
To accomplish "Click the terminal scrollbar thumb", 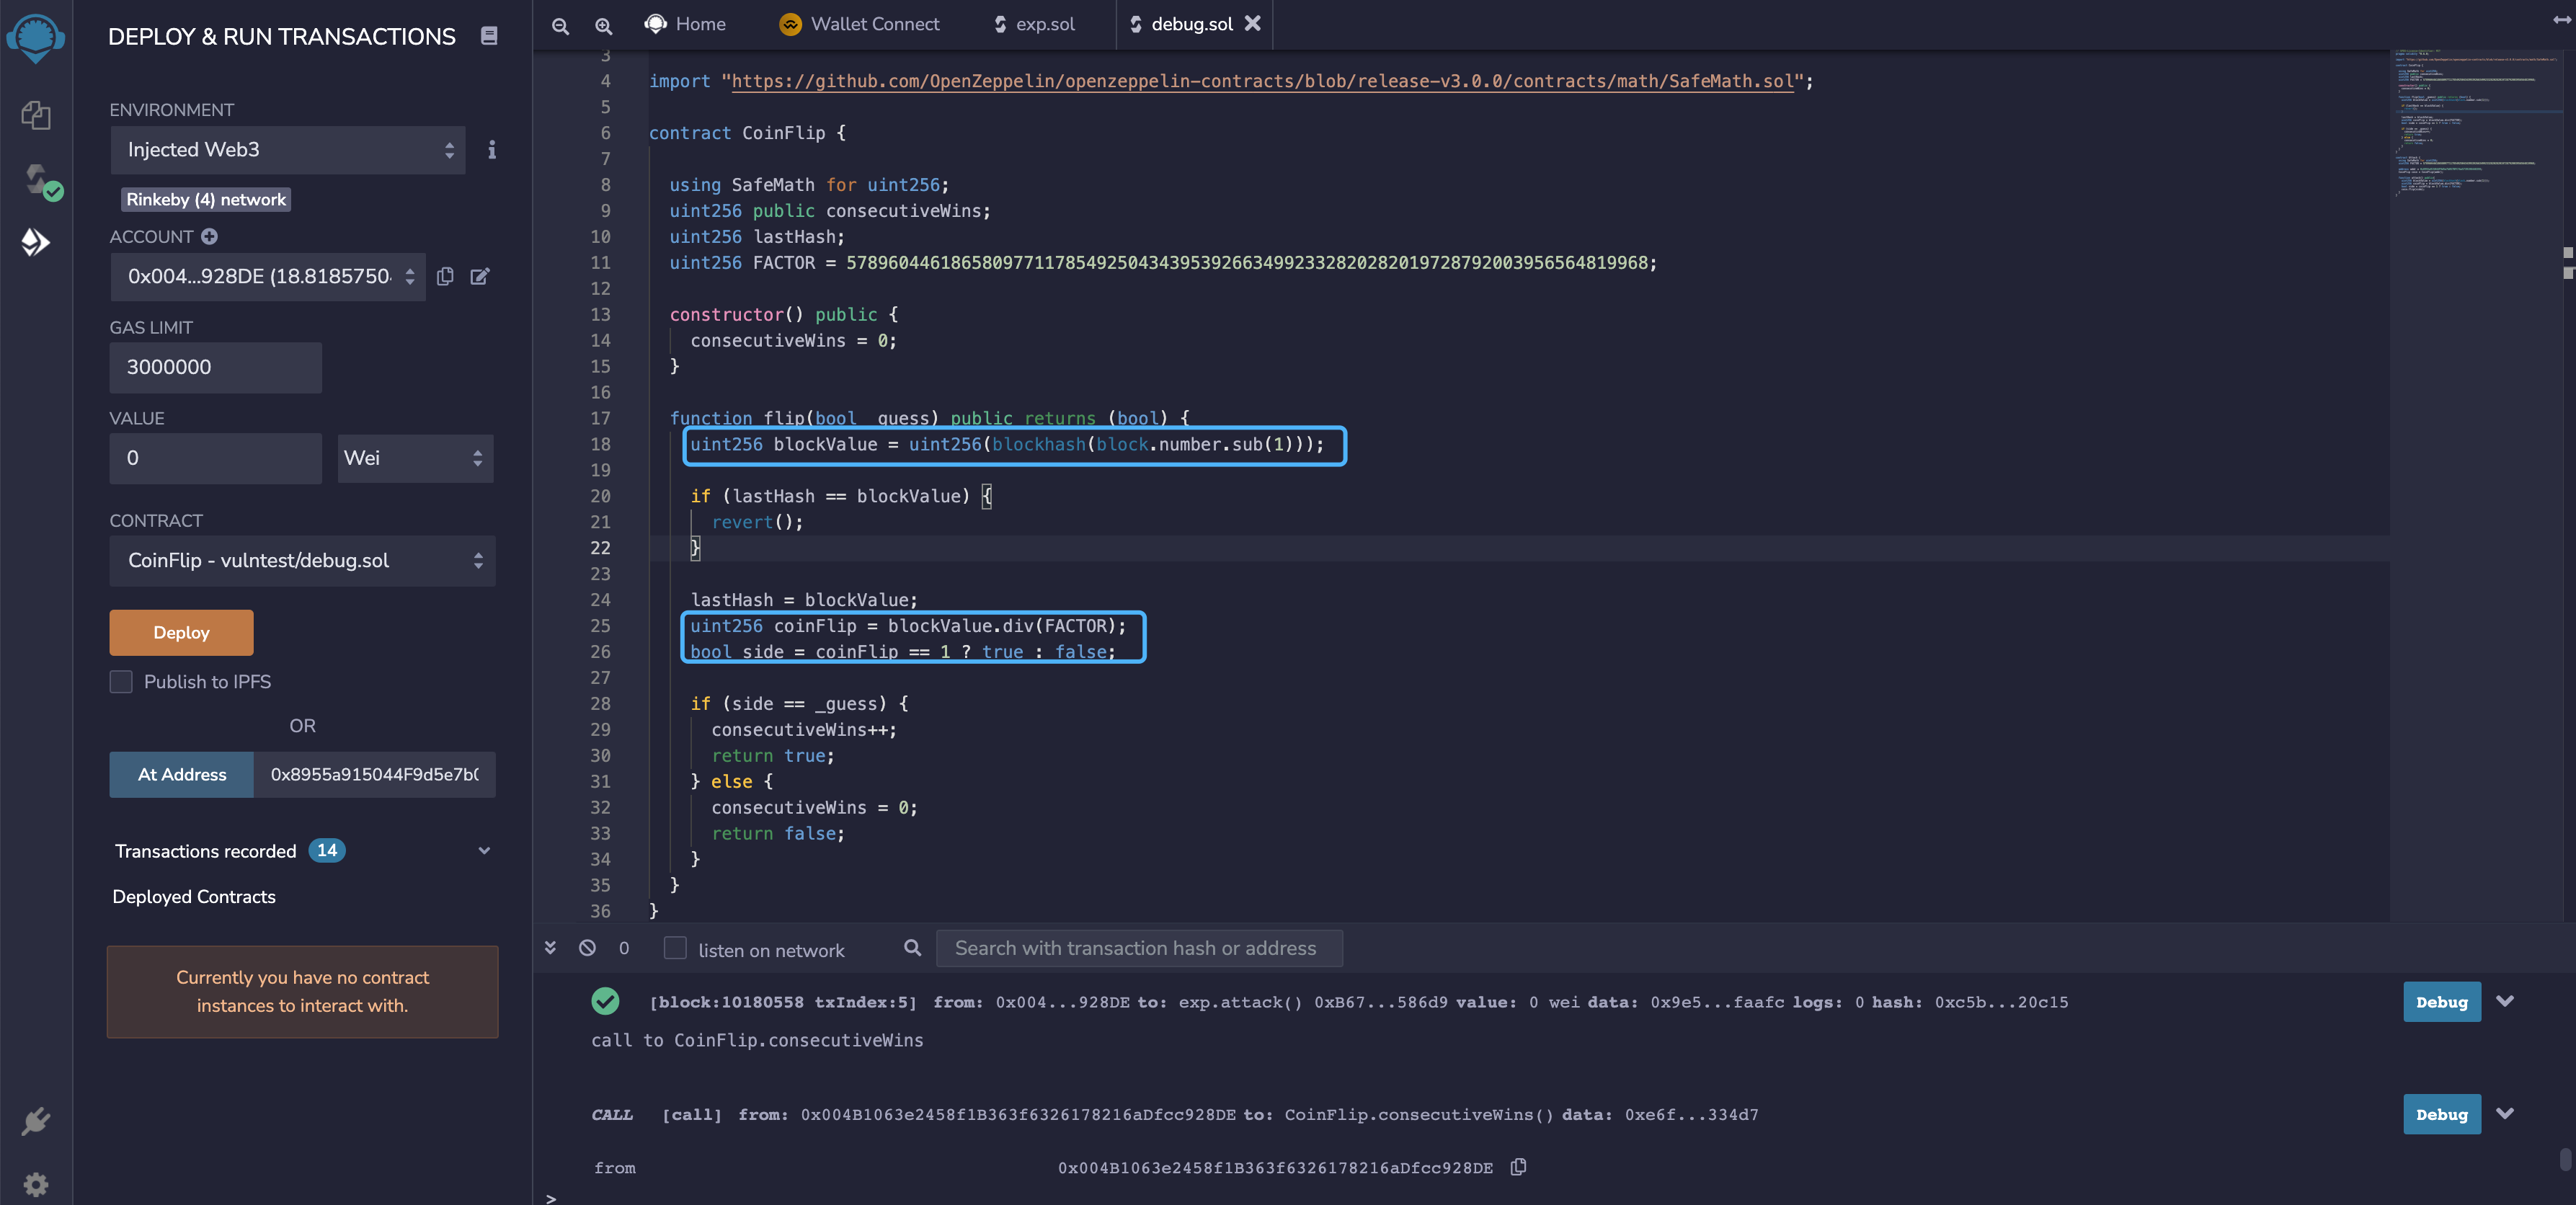I will (2566, 1160).
